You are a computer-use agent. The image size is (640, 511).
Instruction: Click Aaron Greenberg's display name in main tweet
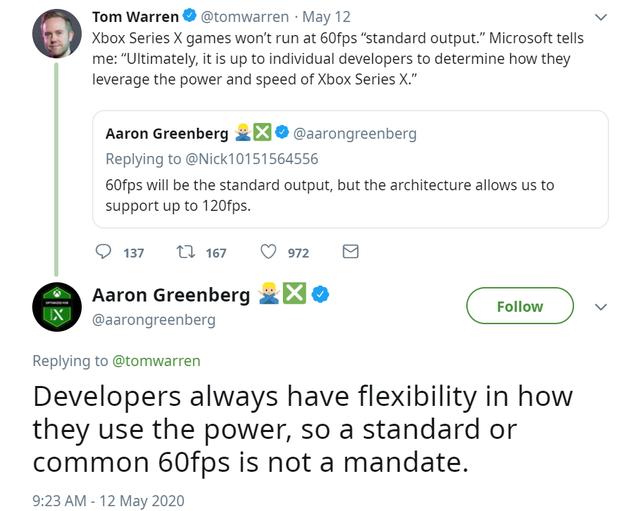pos(171,295)
